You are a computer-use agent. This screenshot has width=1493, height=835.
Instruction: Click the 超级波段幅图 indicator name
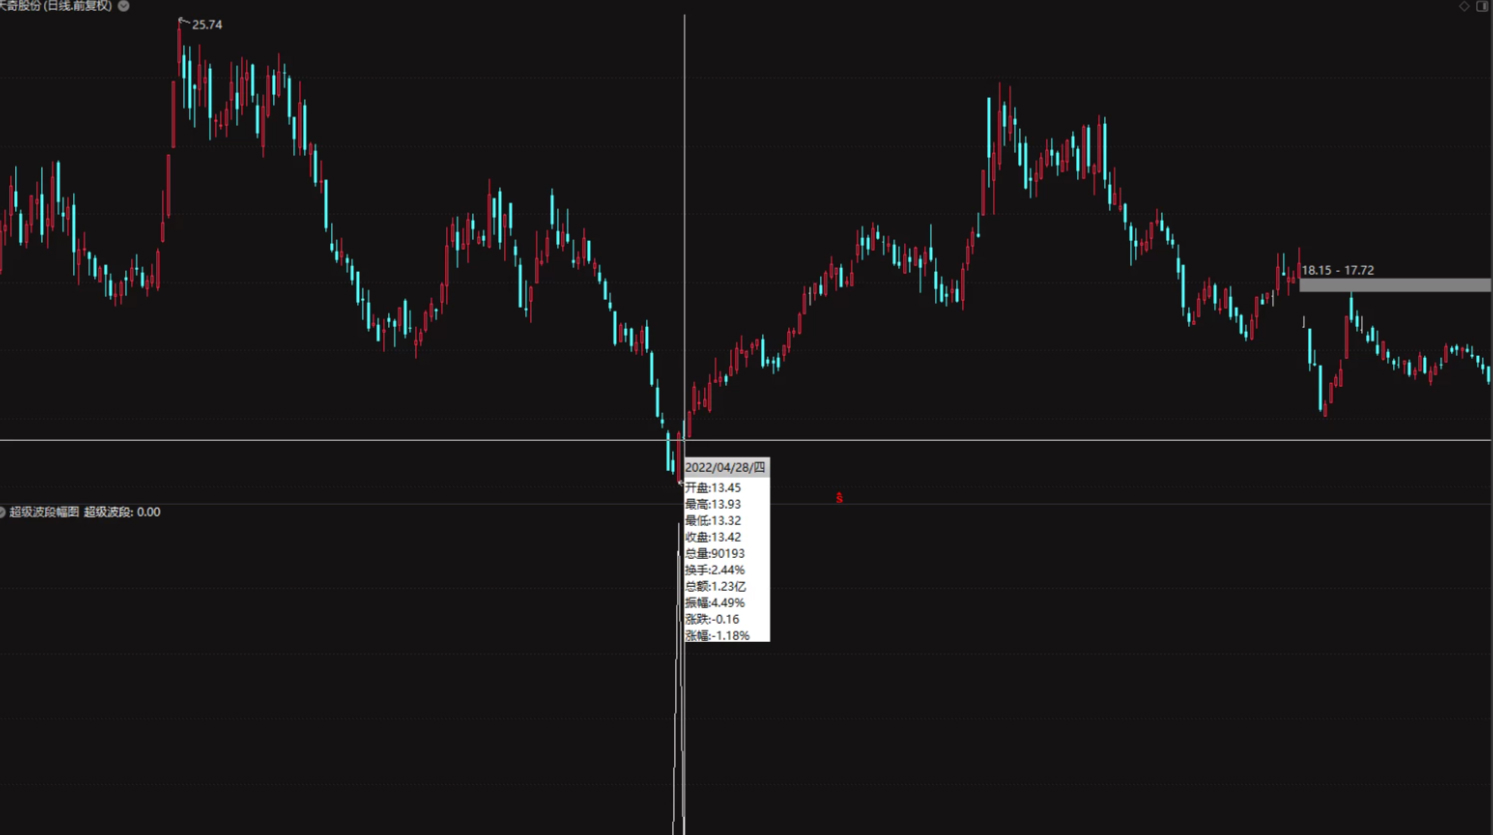(x=44, y=512)
